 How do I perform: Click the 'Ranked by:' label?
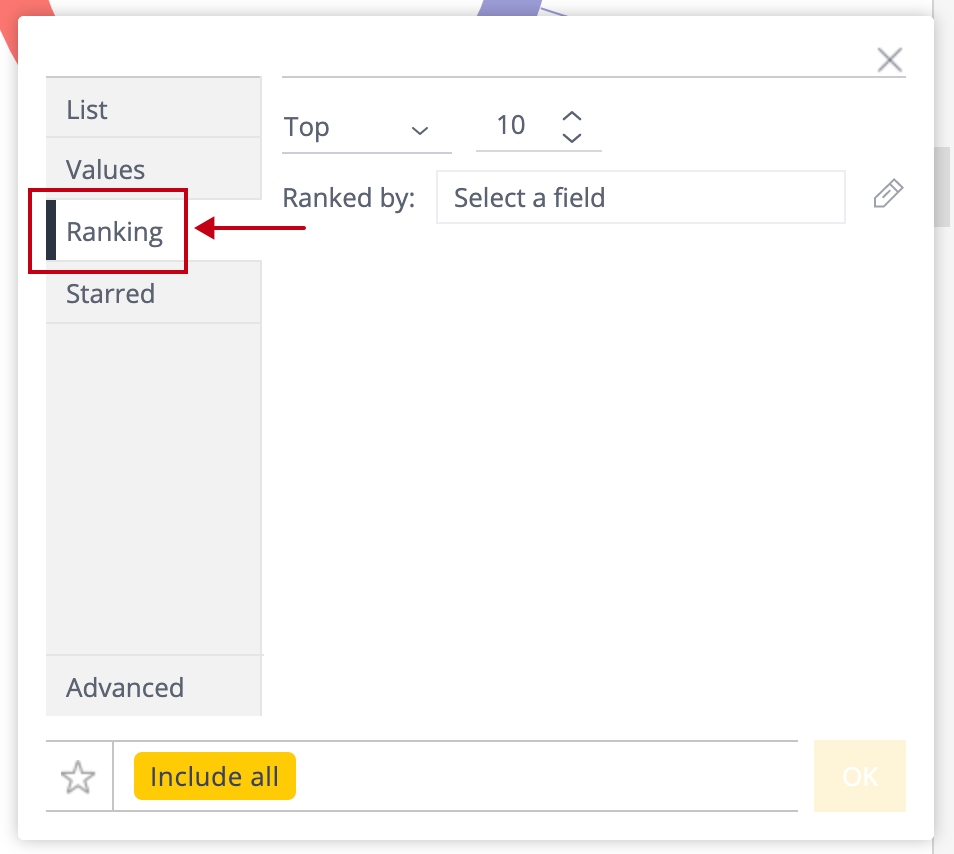(x=348, y=197)
